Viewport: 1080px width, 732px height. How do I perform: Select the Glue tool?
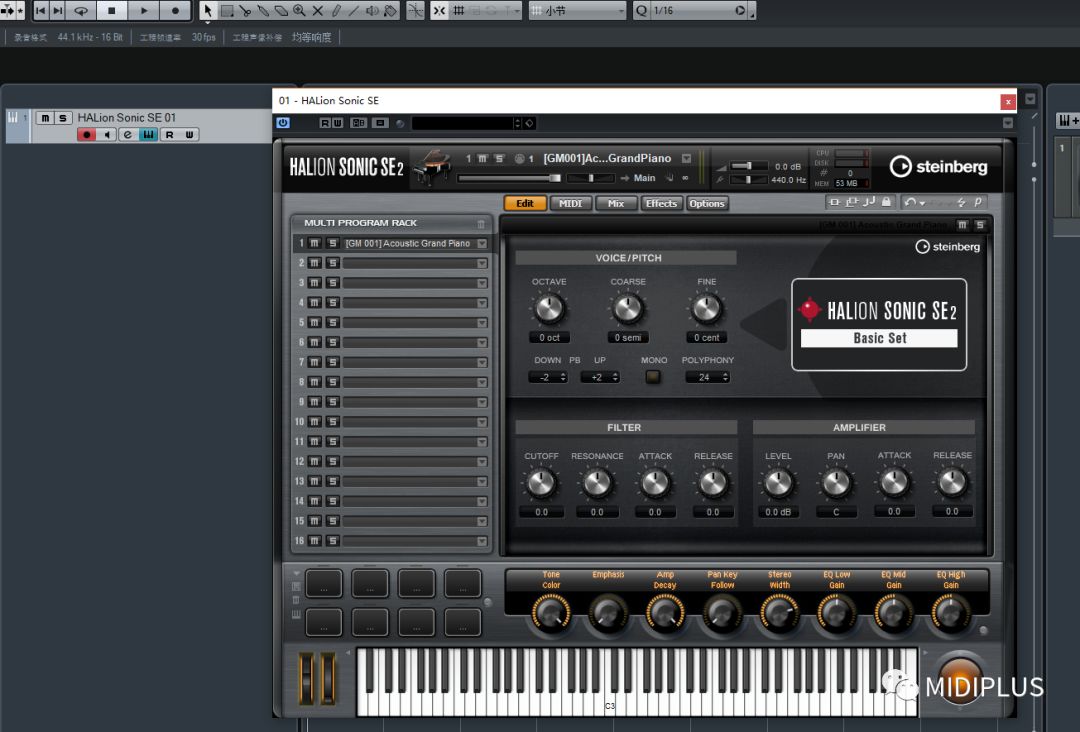pyautogui.click(x=262, y=10)
